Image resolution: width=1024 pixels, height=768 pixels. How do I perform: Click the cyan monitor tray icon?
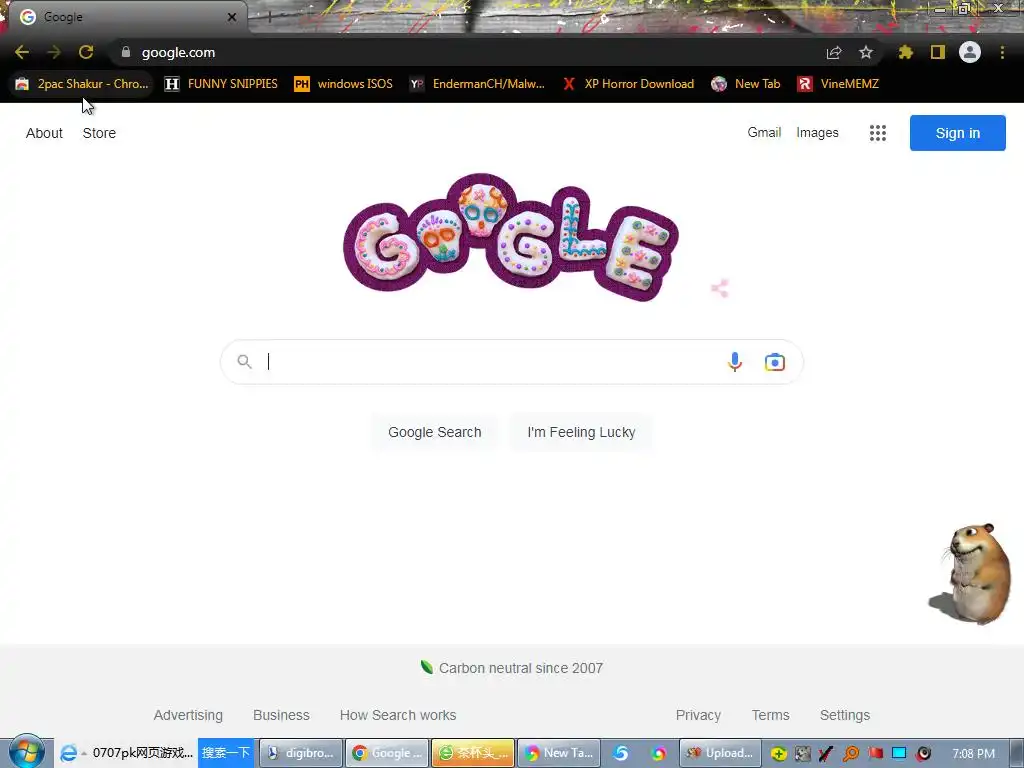pyautogui.click(x=899, y=754)
